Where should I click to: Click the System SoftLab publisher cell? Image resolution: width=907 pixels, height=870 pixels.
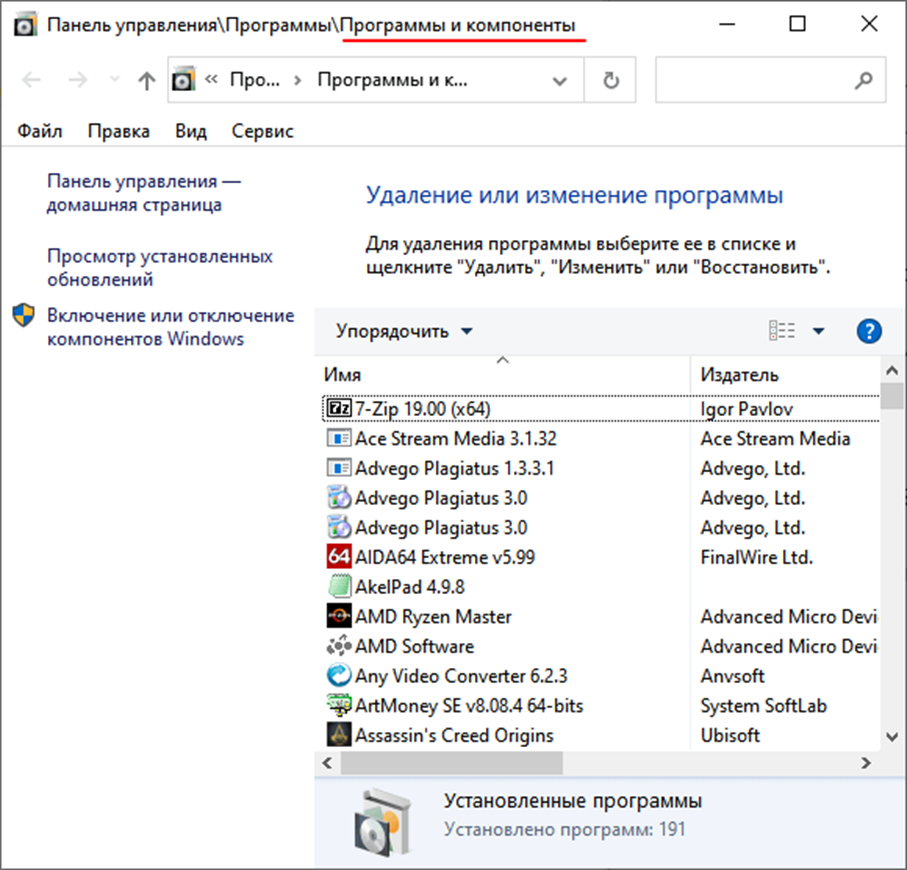(x=764, y=706)
